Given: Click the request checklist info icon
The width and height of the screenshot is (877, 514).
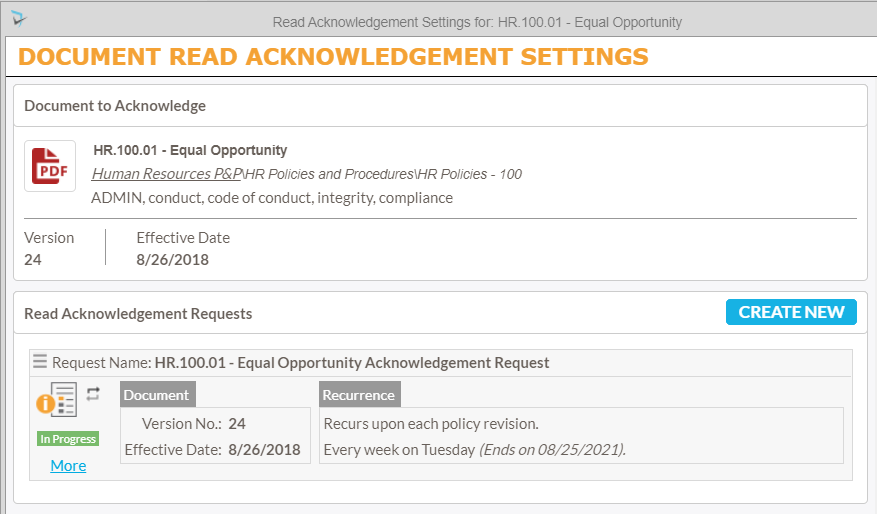Looking at the screenshot, I should [x=57, y=401].
